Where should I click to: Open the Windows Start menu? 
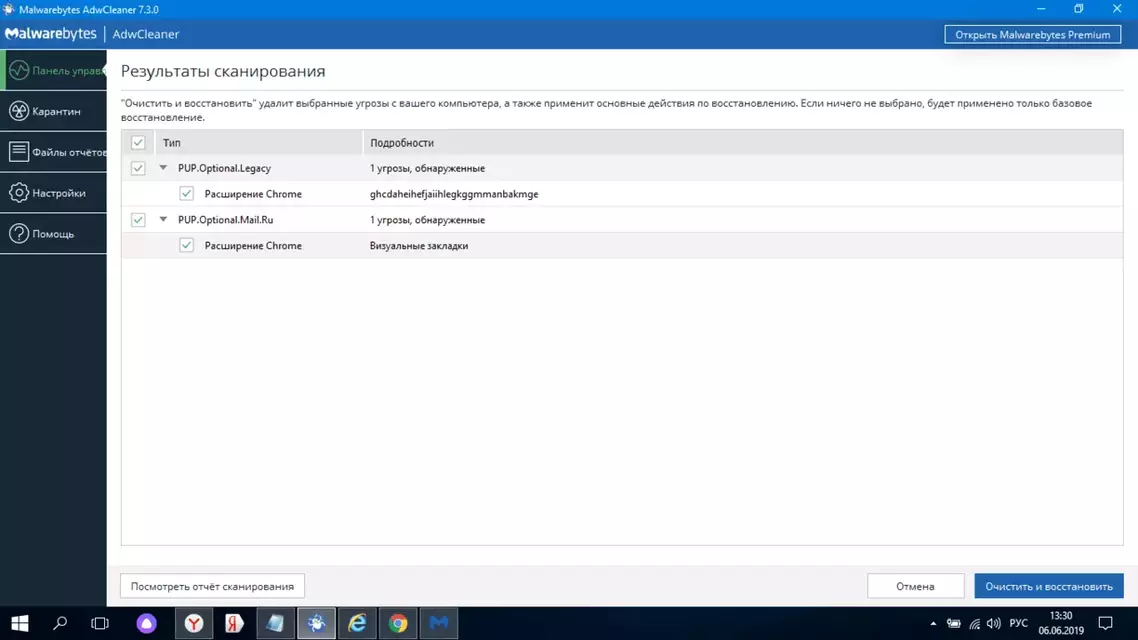point(20,623)
